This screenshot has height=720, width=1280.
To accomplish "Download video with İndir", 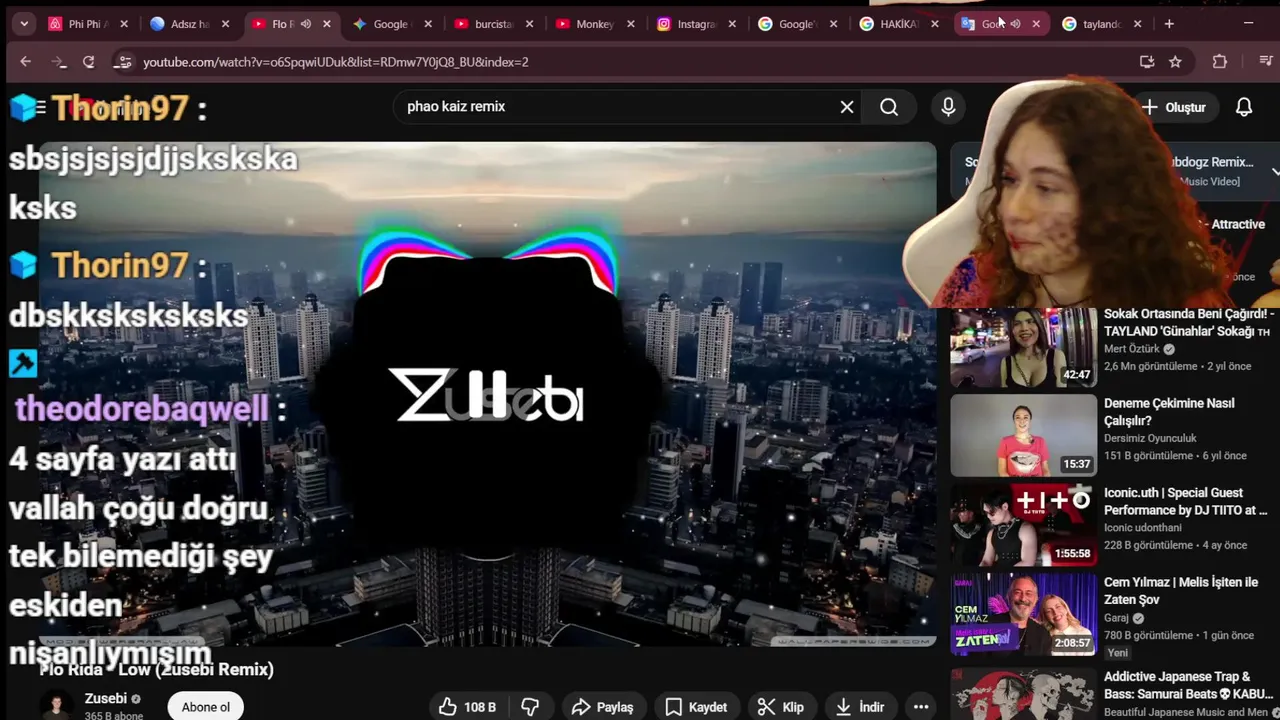I will click(x=861, y=707).
